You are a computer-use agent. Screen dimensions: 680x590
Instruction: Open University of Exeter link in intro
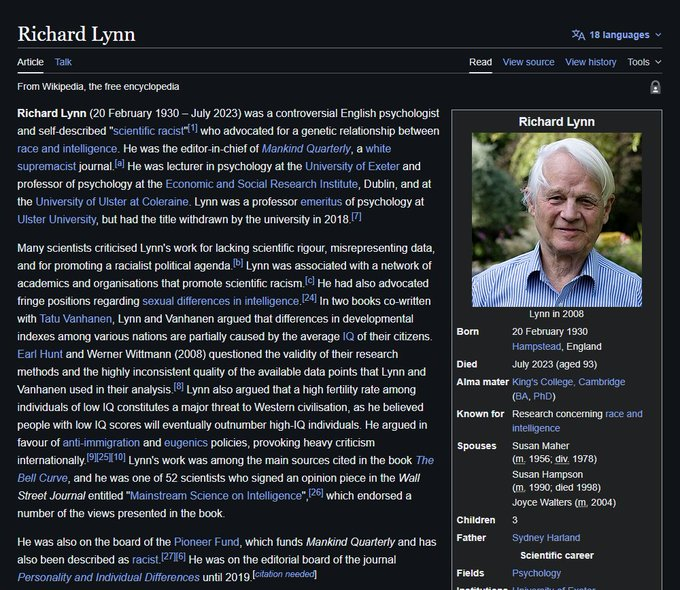(x=352, y=167)
